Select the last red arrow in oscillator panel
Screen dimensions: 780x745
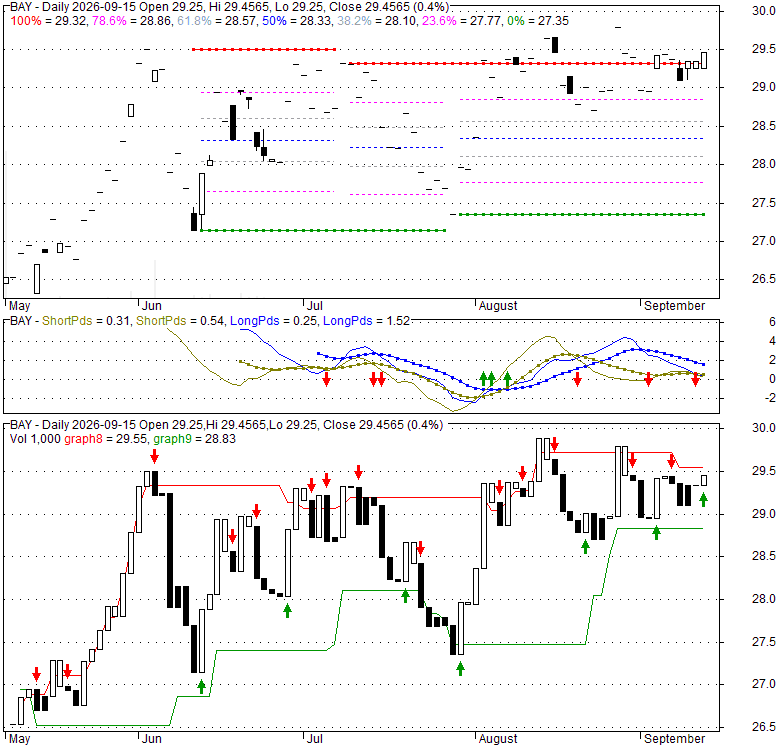click(x=695, y=380)
